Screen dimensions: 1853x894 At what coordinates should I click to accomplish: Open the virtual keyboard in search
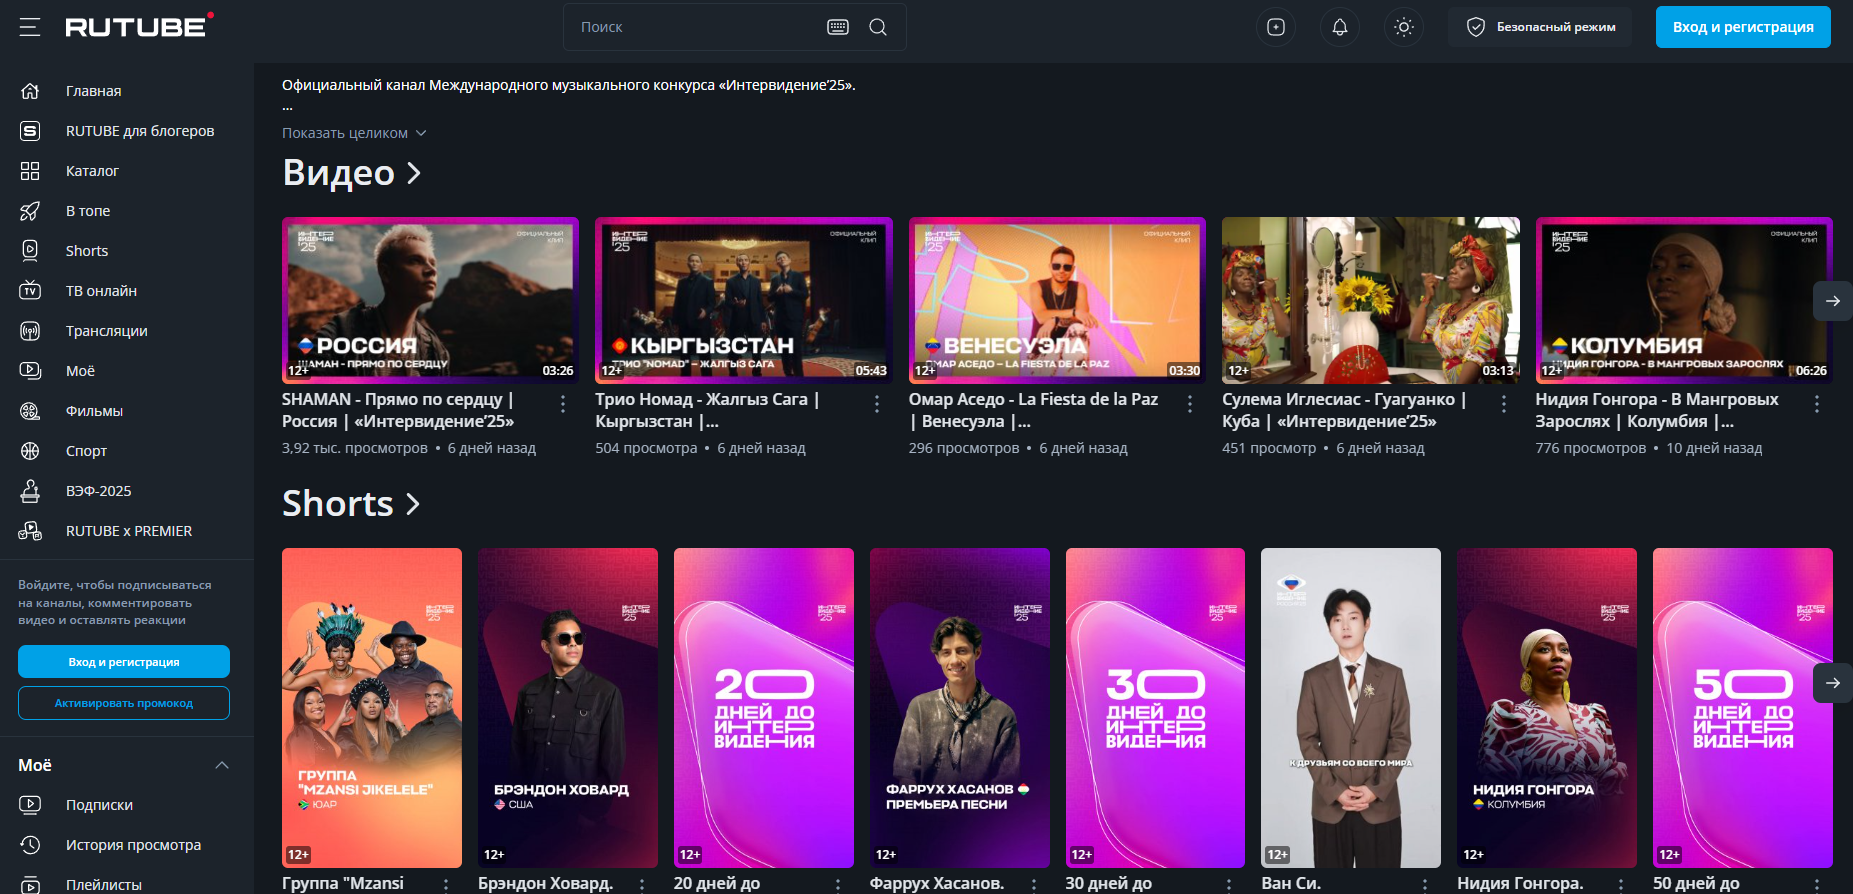coord(838,27)
